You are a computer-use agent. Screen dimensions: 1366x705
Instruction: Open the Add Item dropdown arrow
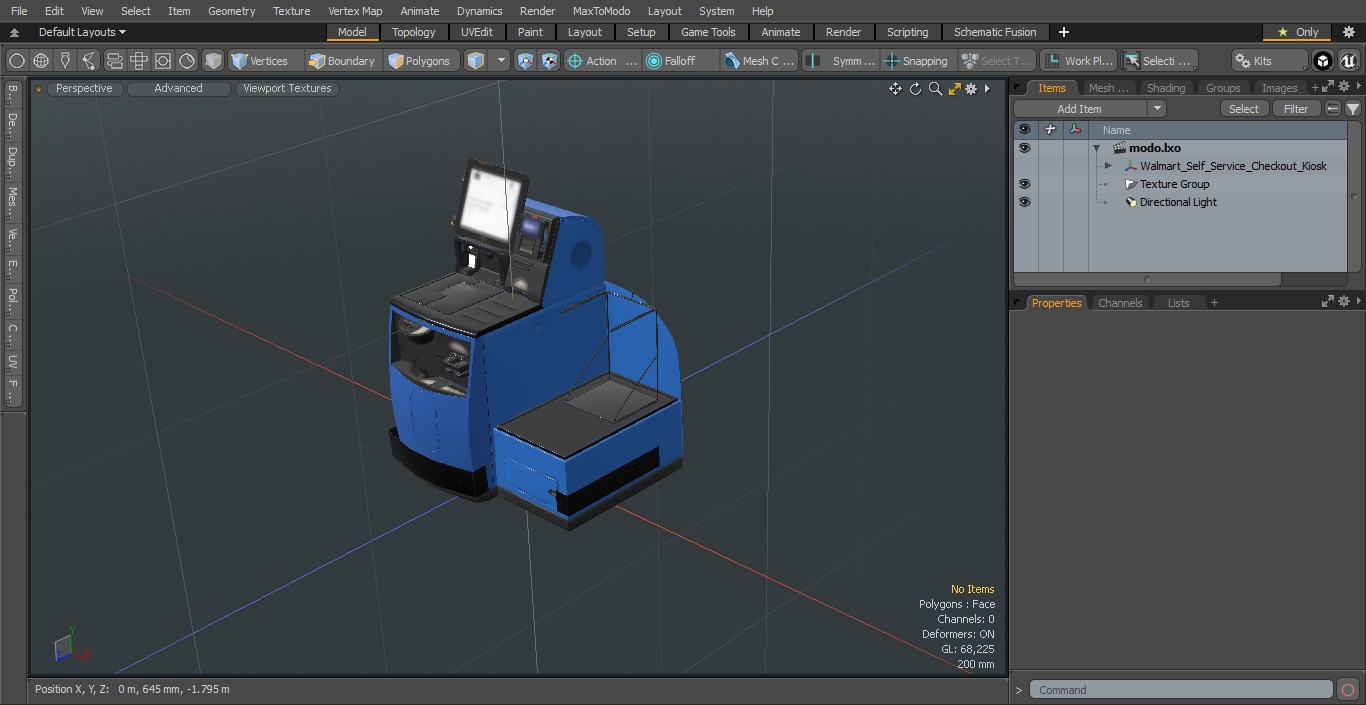click(1157, 109)
